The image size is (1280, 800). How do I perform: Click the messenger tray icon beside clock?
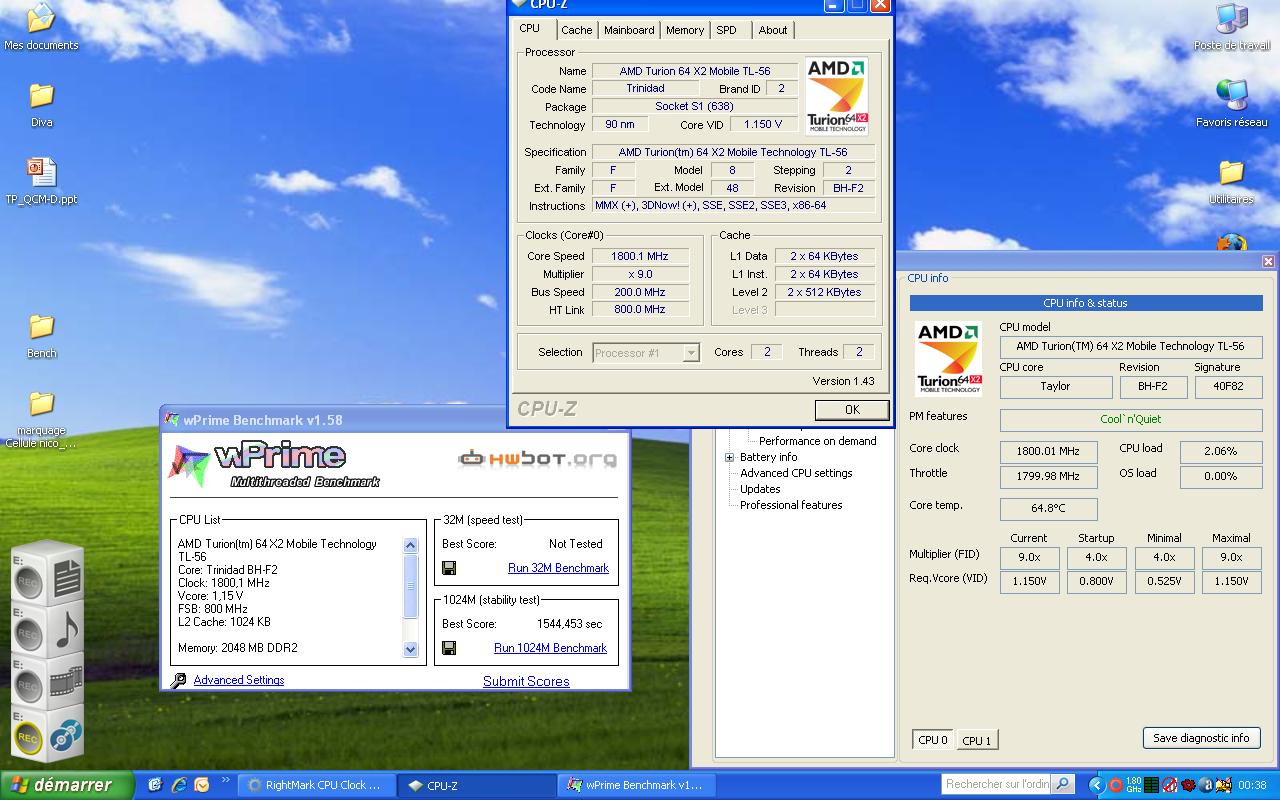pos(1224,785)
